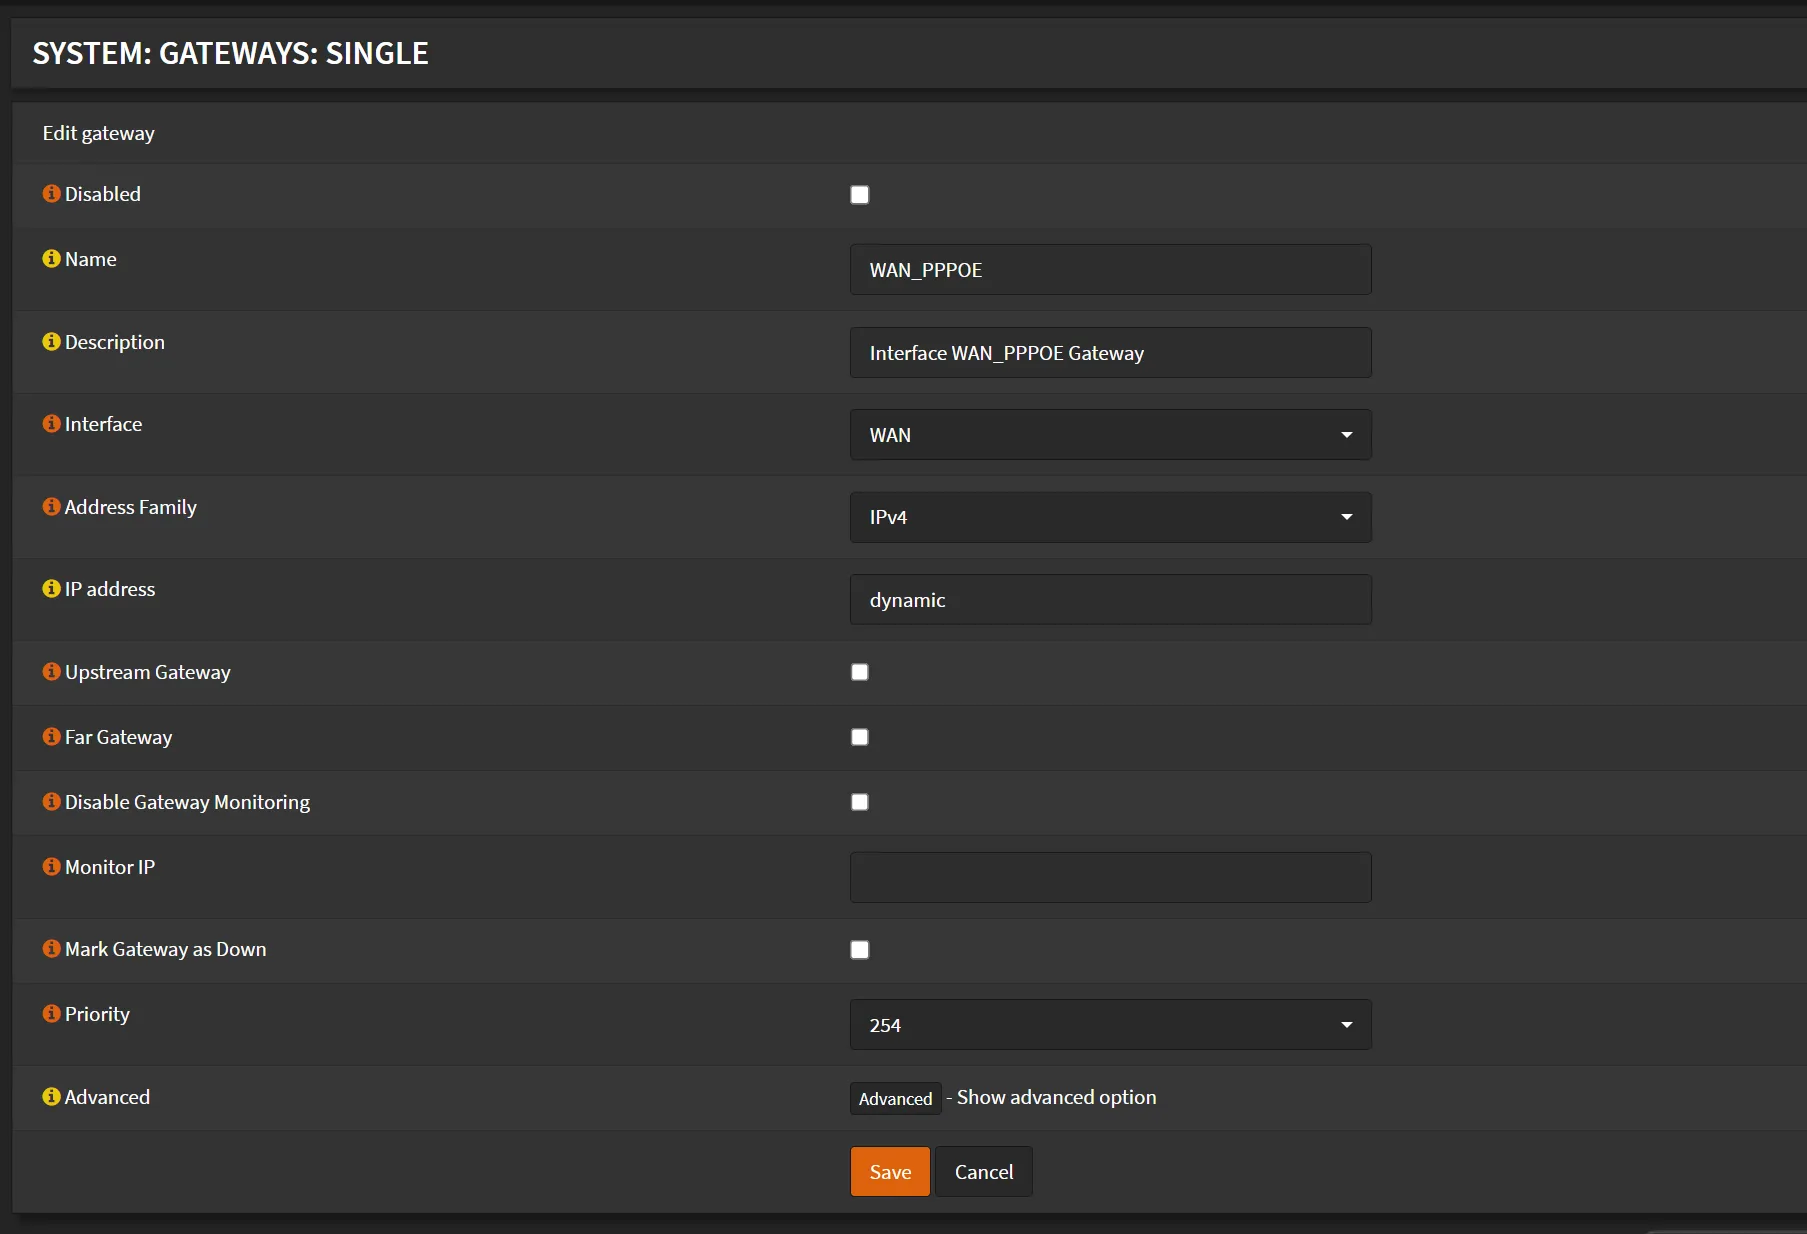This screenshot has height=1234, width=1807.
Task: Show help for the Priority setting
Action: point(51,1014)
